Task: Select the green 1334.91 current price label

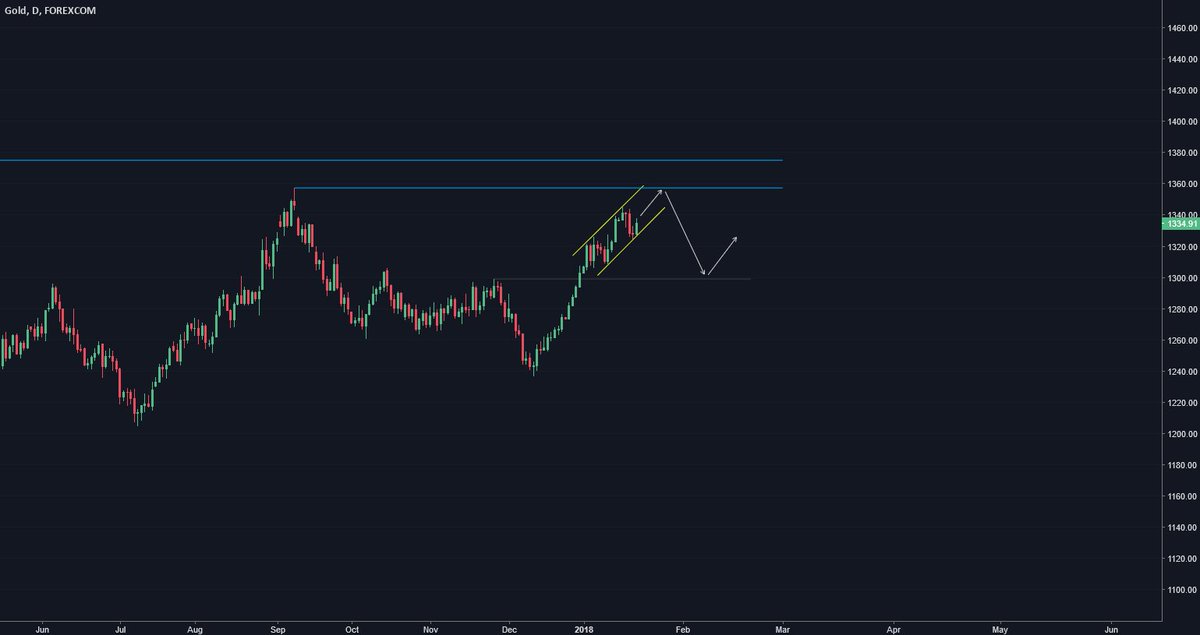Action: [1180, 224]
